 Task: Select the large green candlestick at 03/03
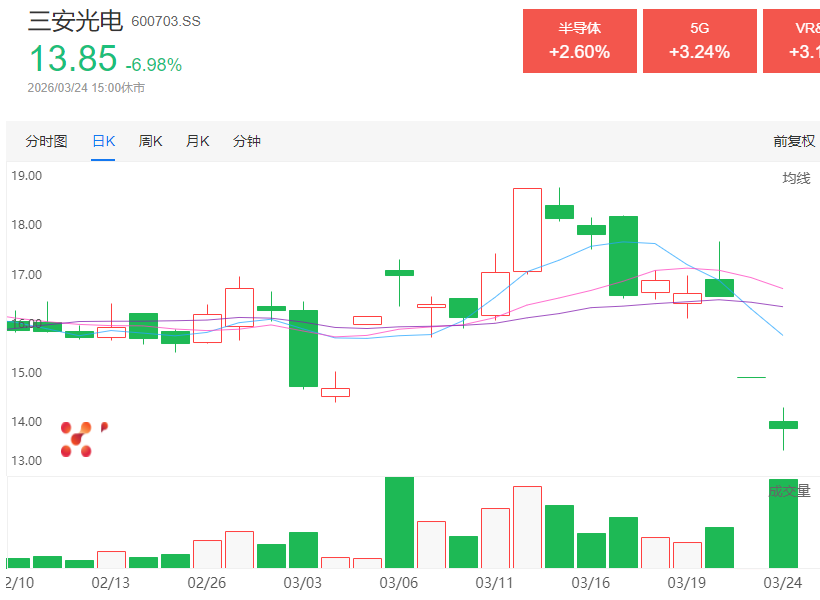(x=303, y=348)
